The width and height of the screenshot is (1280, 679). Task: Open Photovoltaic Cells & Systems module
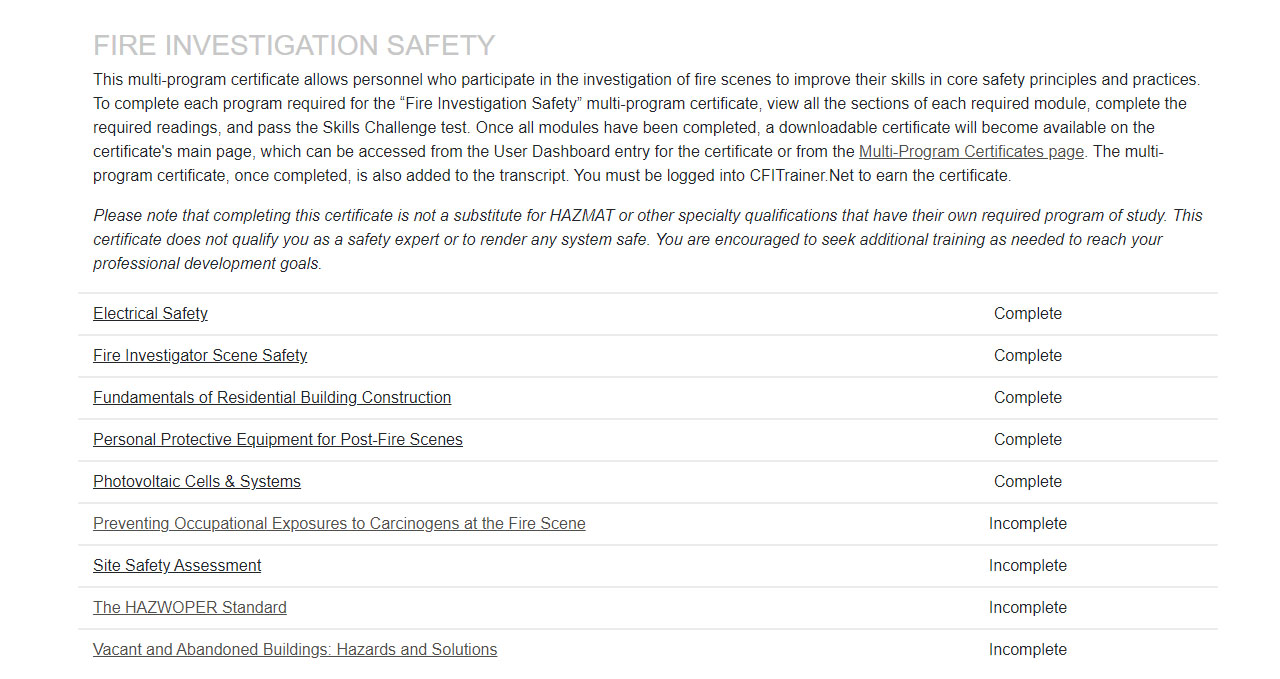[x=197, y=481]
